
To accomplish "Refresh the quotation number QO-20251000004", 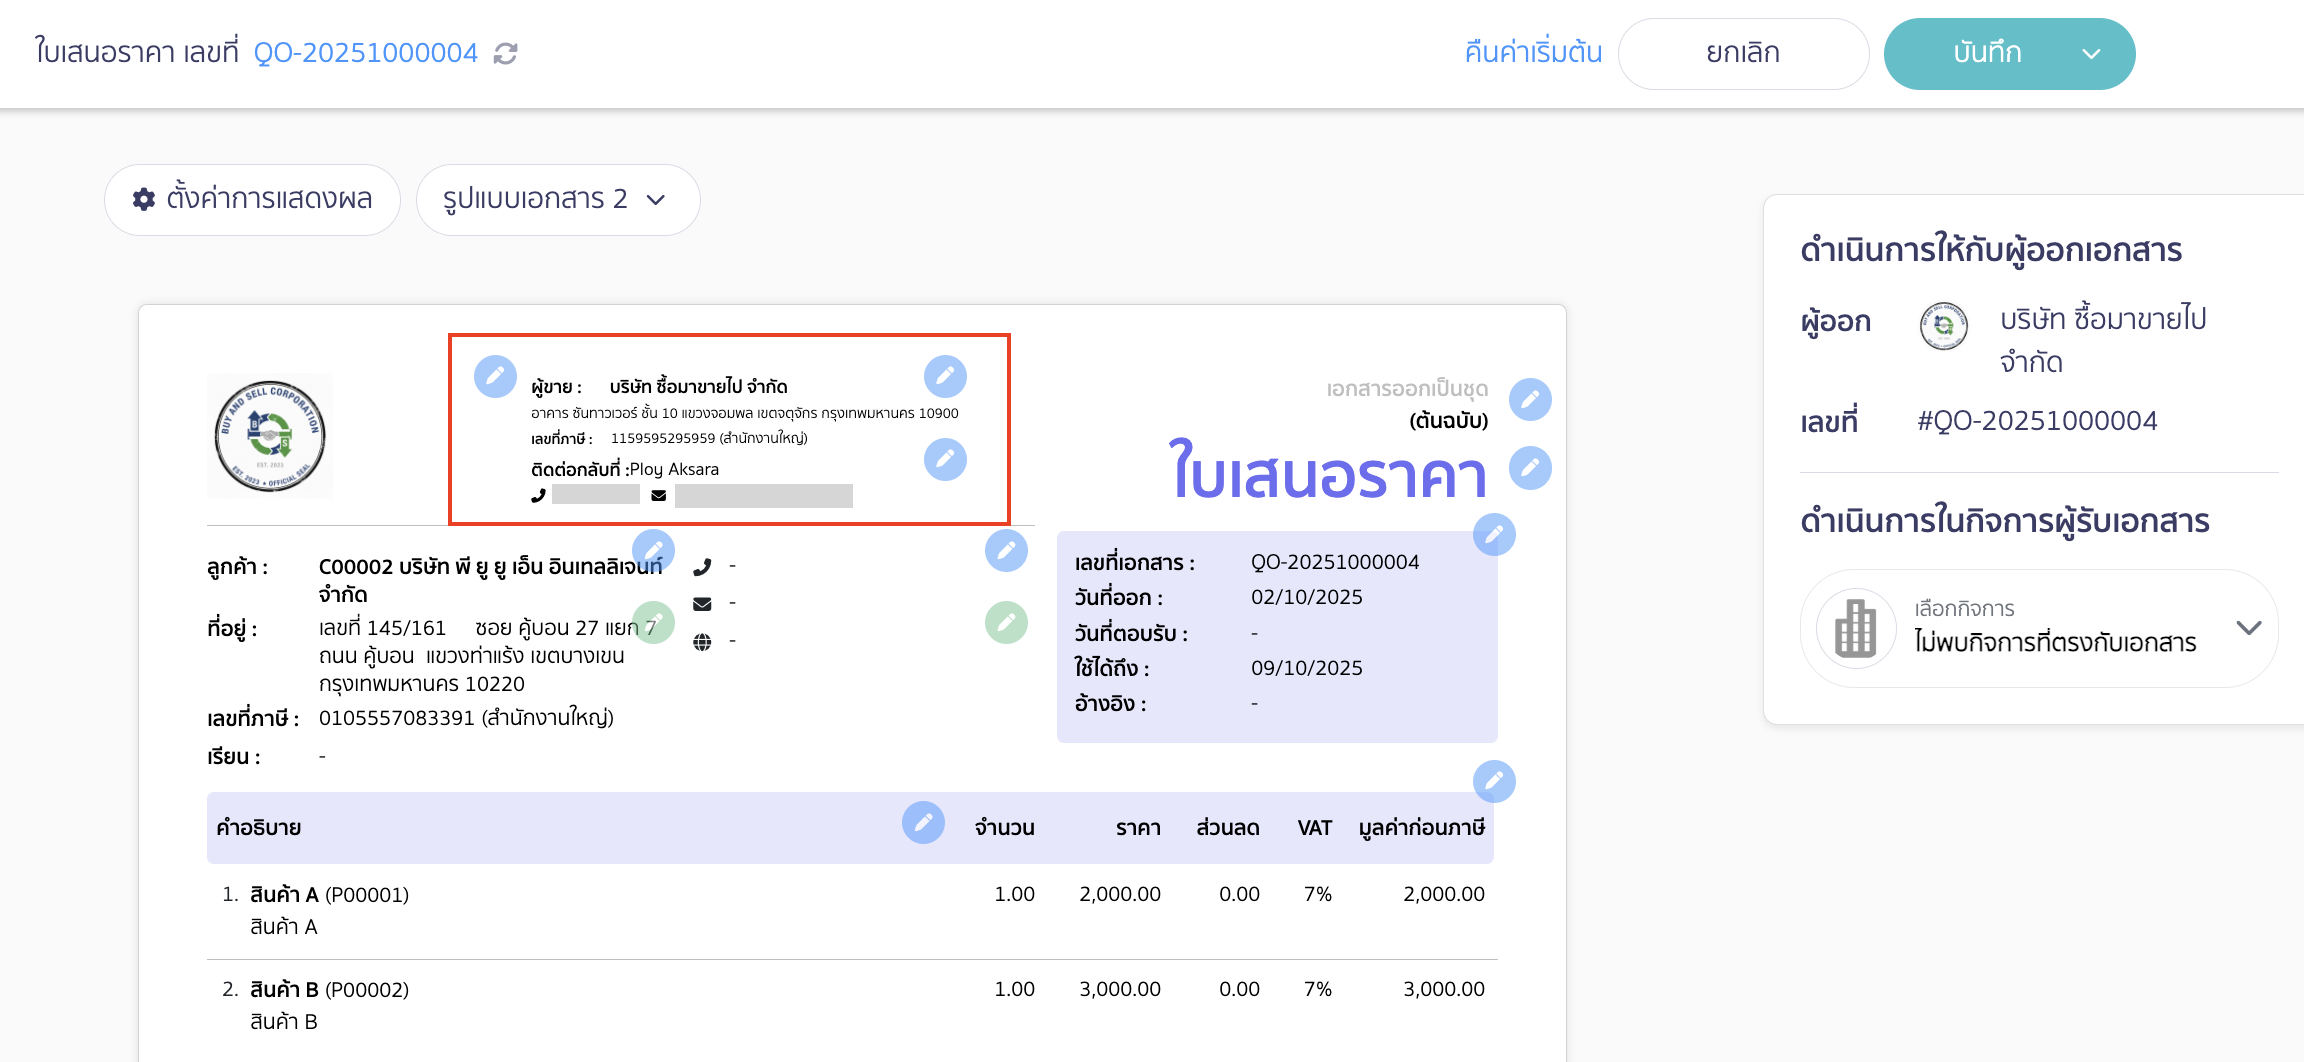I will (508, 52).
